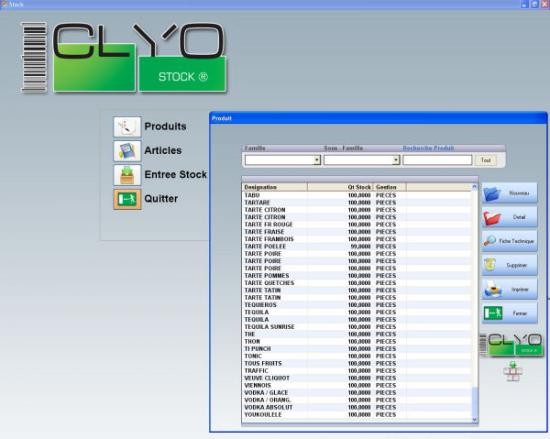Expand the Sous-Famille dropdown
The height and width of the screenshot is (439, 550).
[x=396, y=160]
